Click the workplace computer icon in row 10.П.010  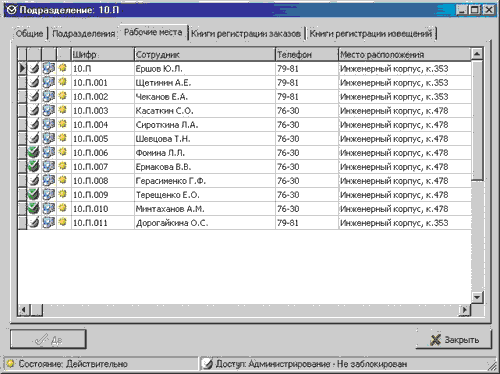49,208
